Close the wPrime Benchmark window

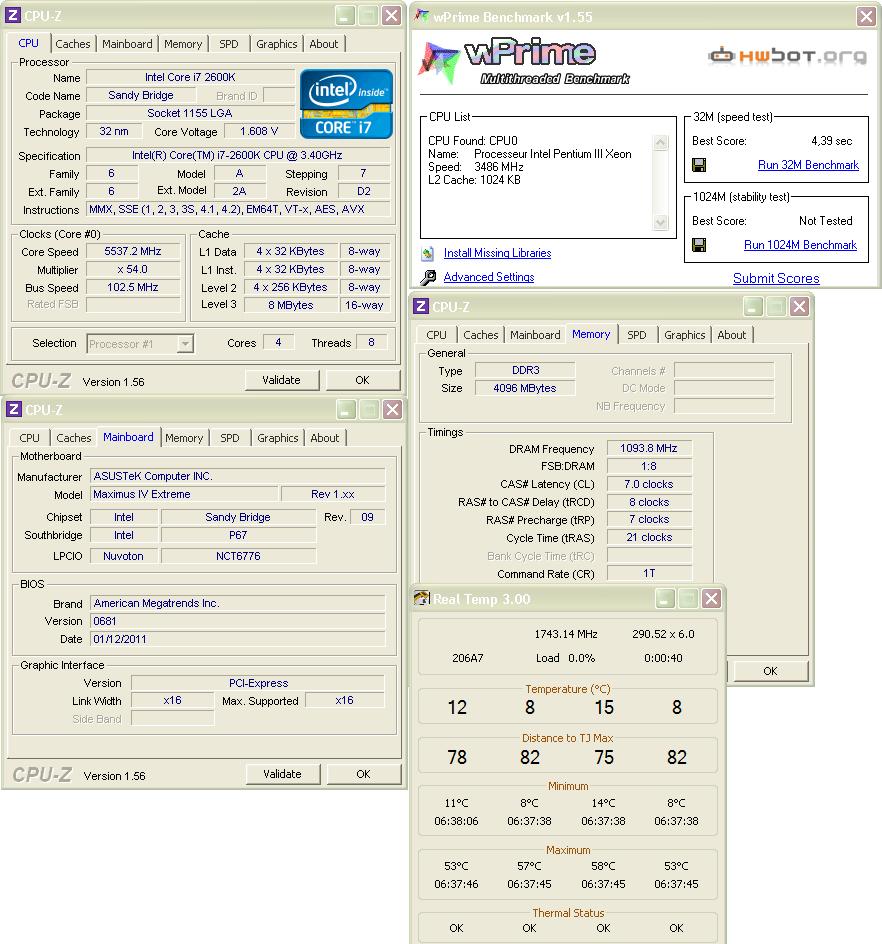click(x=866, y=16)
